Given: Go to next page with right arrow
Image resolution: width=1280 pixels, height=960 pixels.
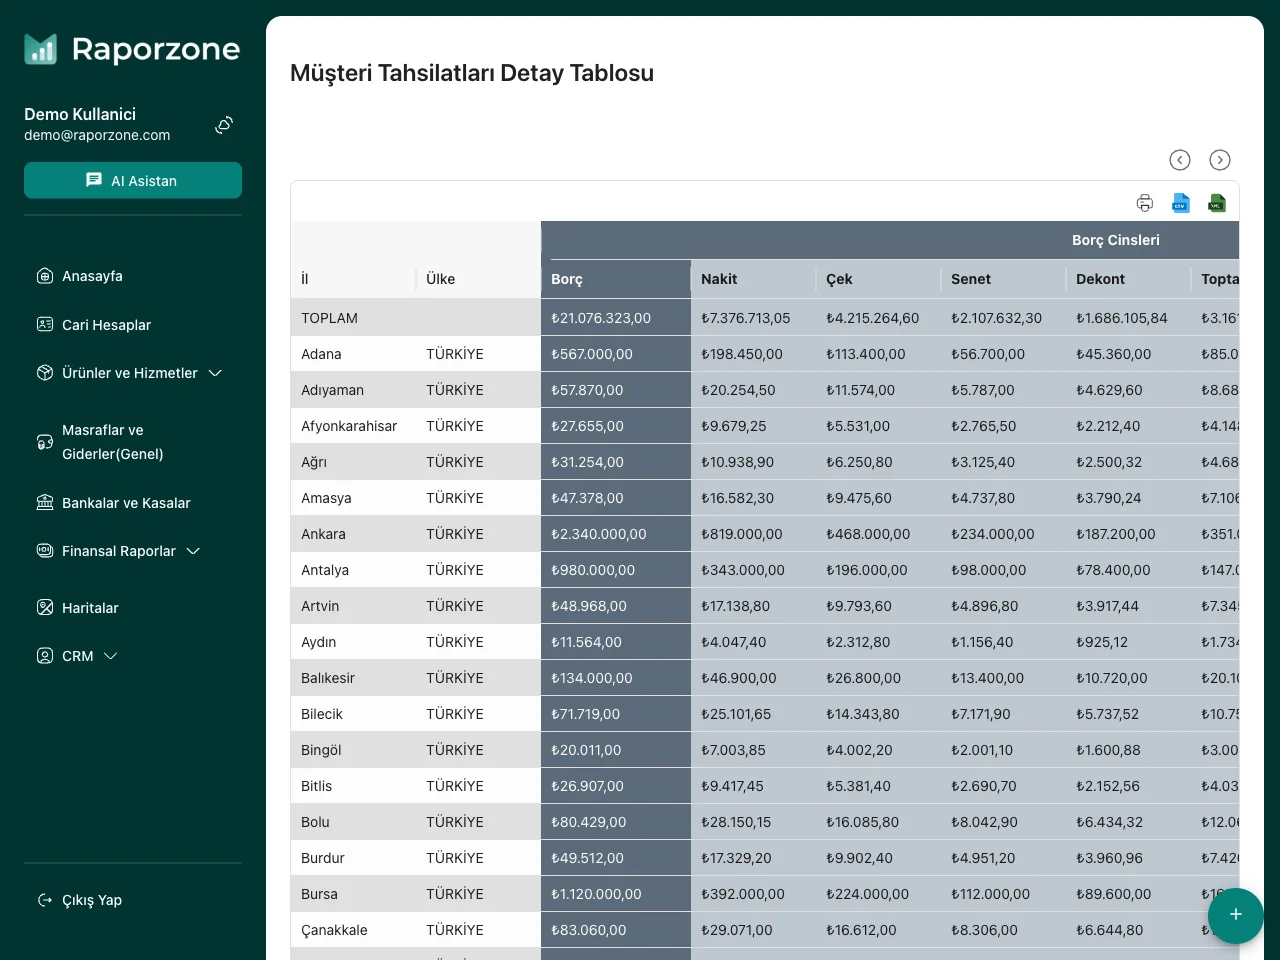Looking at the screenshot, I should (x=1220, y=160).
